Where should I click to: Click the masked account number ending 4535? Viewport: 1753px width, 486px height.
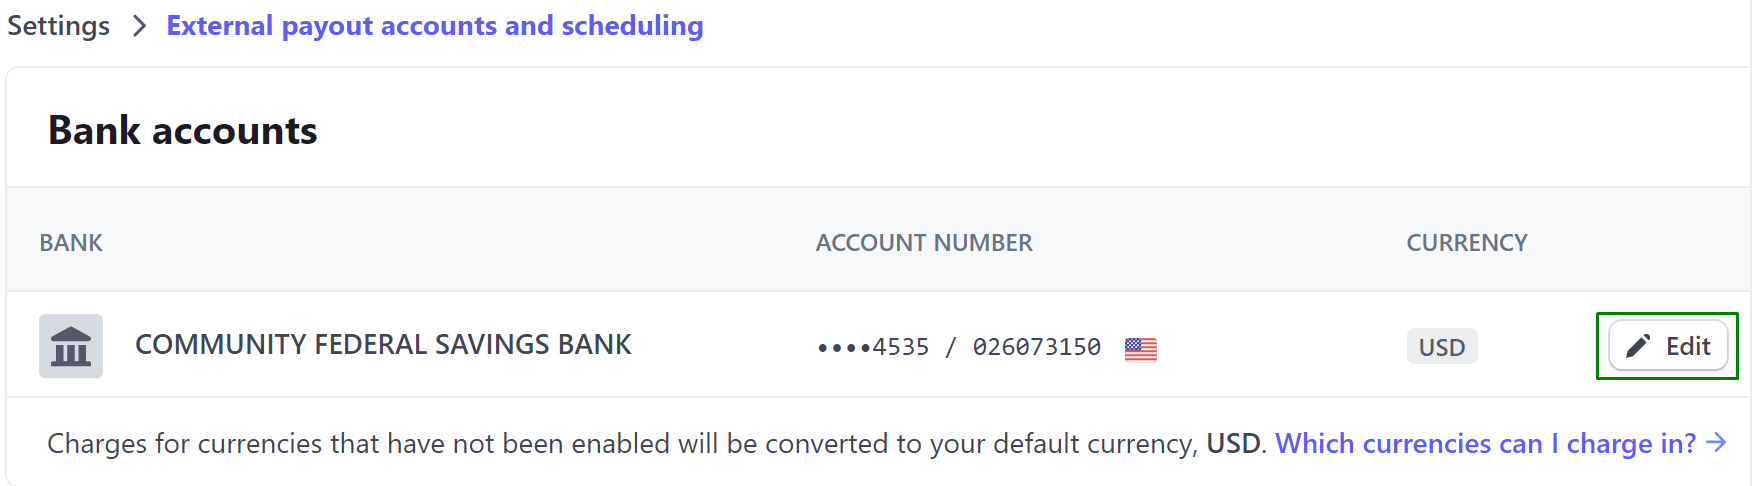pyautogui.click(x=873, y=347)
